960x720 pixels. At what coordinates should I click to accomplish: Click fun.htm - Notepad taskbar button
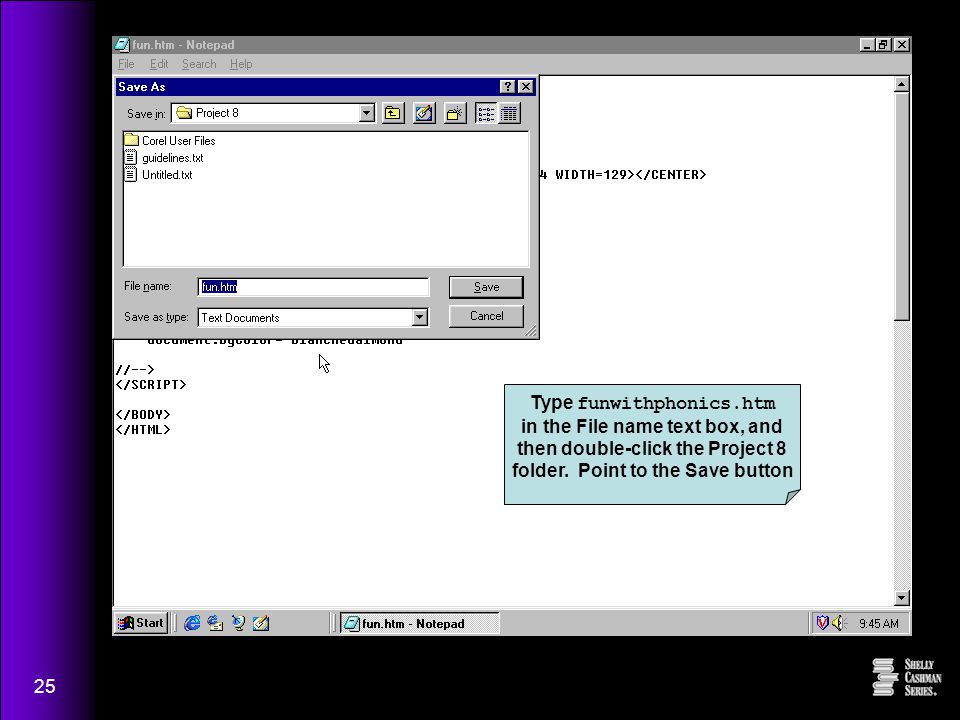[420, 623]
